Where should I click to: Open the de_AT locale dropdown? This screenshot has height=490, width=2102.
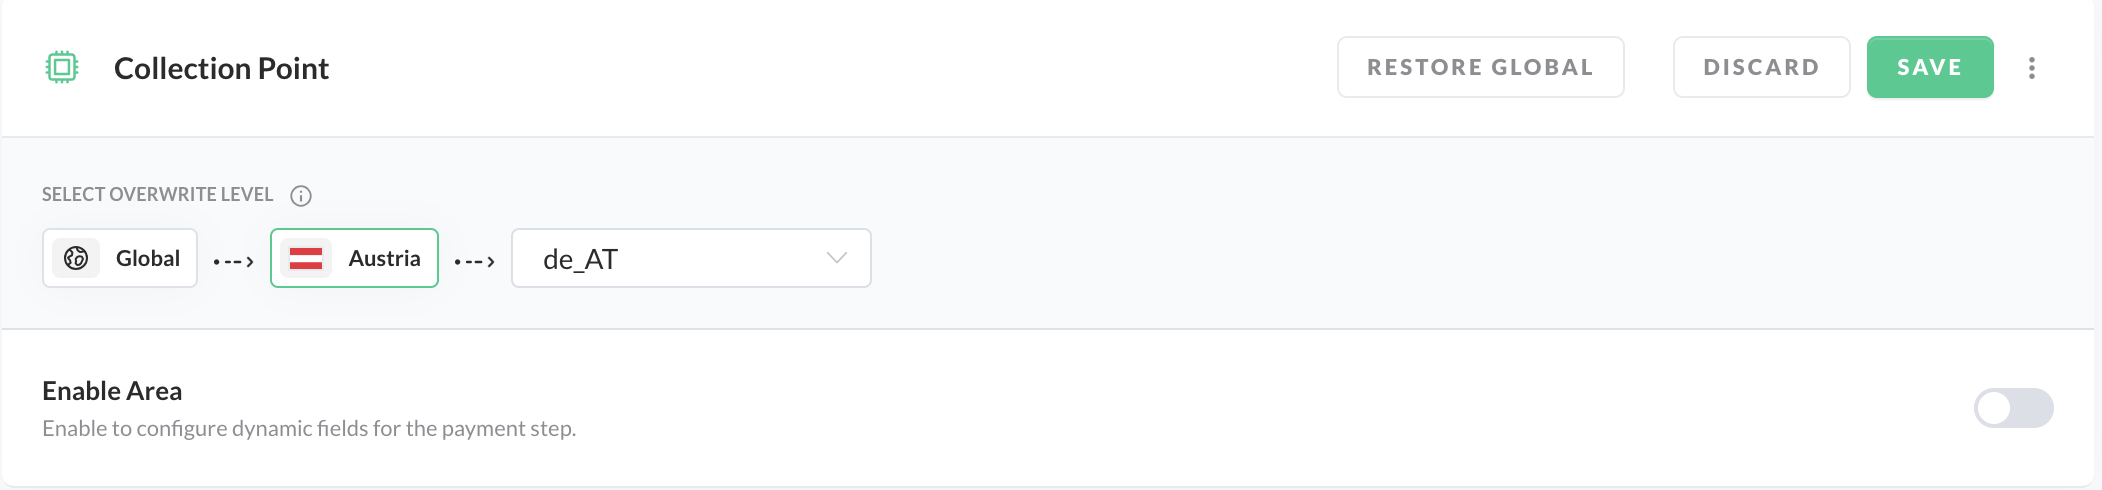[690, 258]
